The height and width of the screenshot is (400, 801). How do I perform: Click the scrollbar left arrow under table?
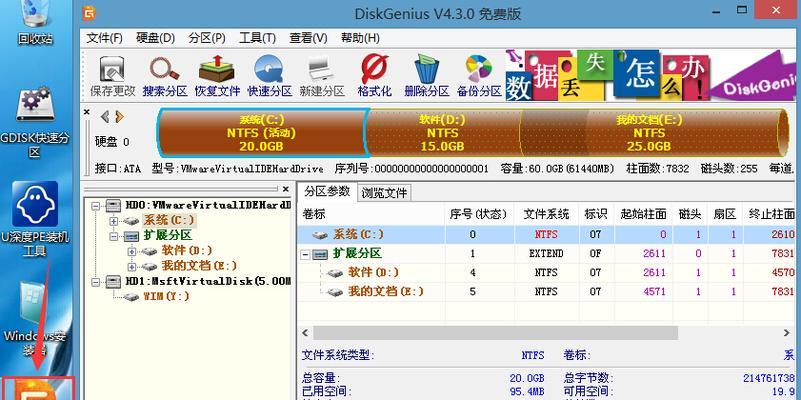pos(305,333)
